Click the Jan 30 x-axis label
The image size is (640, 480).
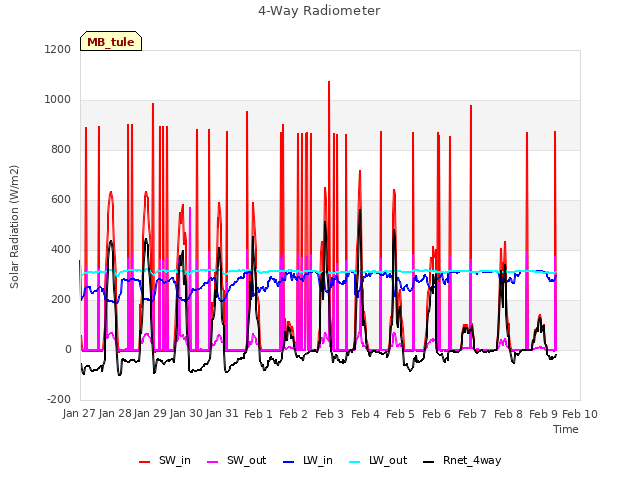(x=187, y=414)
